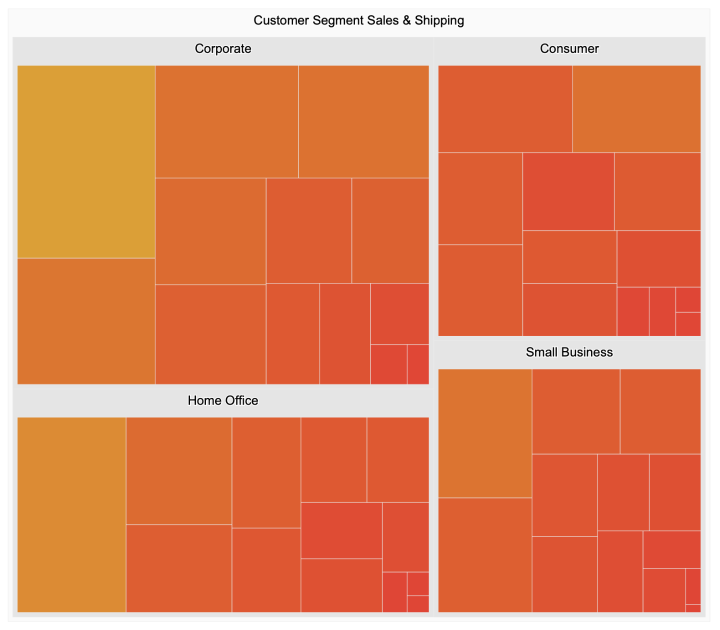Image resolution: width=720 pixels, height=630 pixels.
Task: Click the chart title Customer Segment Sales & Shipping
Action: (359, 20)
